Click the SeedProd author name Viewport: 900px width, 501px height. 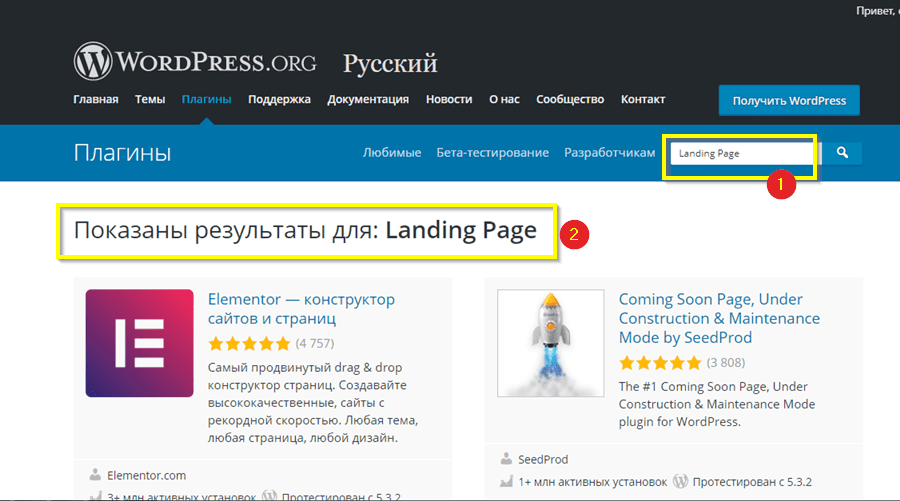click(x=543, y=459)
